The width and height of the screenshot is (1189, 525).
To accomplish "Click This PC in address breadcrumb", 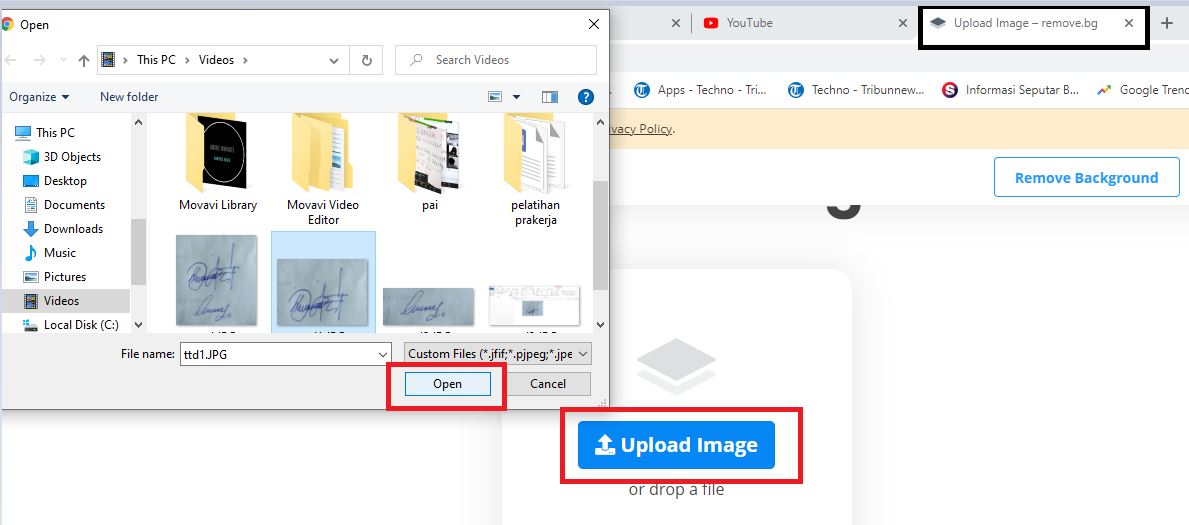I will point(156,60).
